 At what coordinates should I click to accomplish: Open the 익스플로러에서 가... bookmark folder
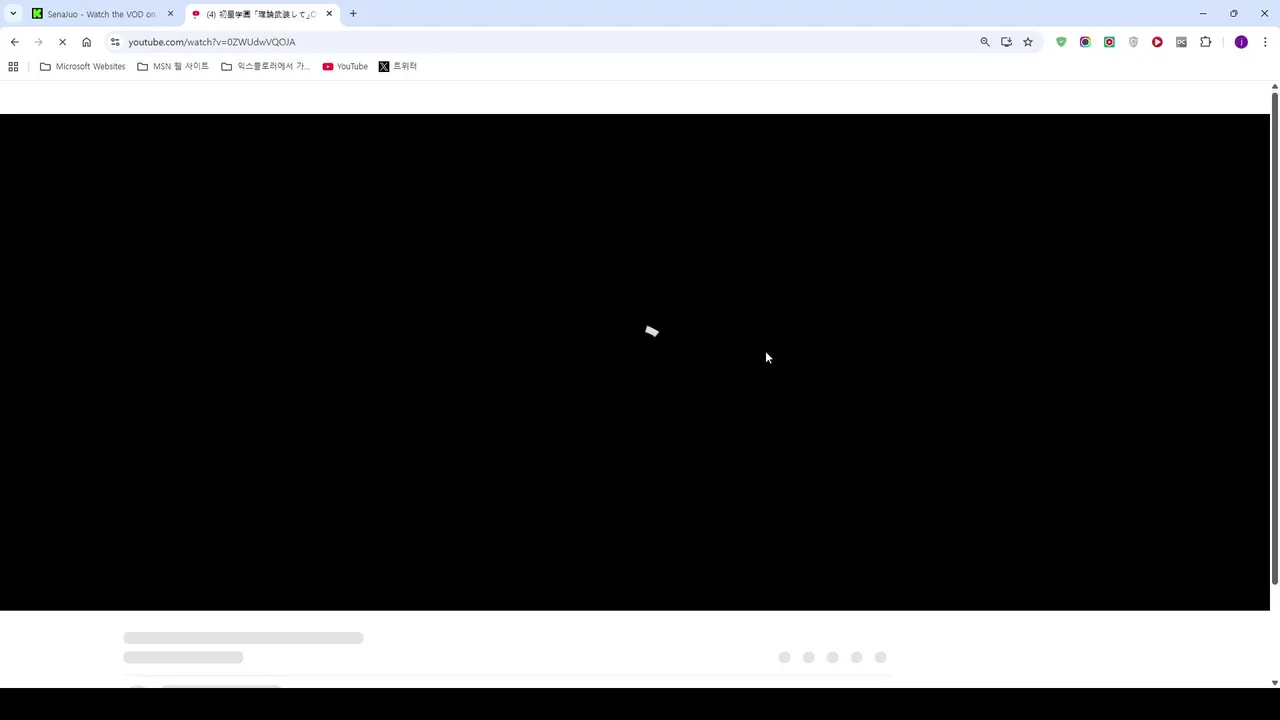point(265,66)
